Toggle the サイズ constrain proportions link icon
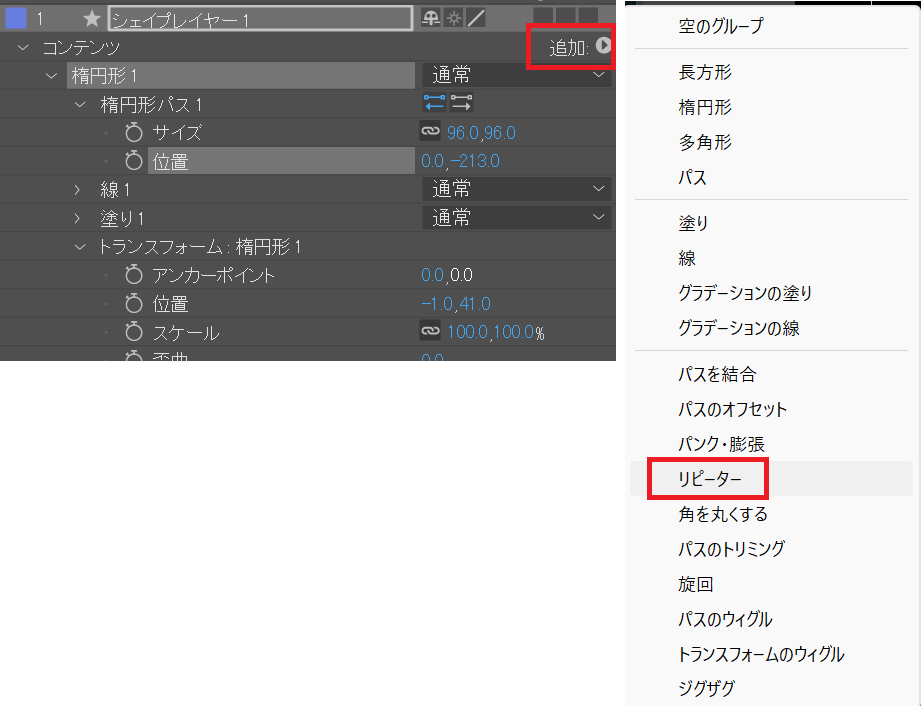 coord(430,131)
